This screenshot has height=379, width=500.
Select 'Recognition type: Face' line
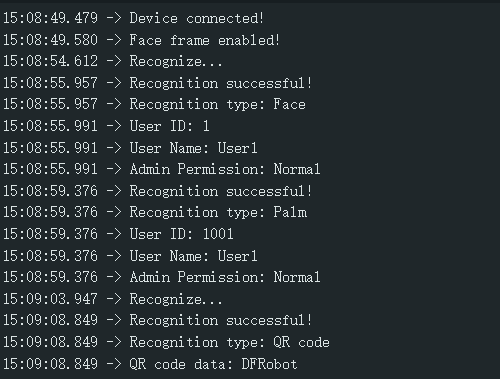click(x=154, y=104)
